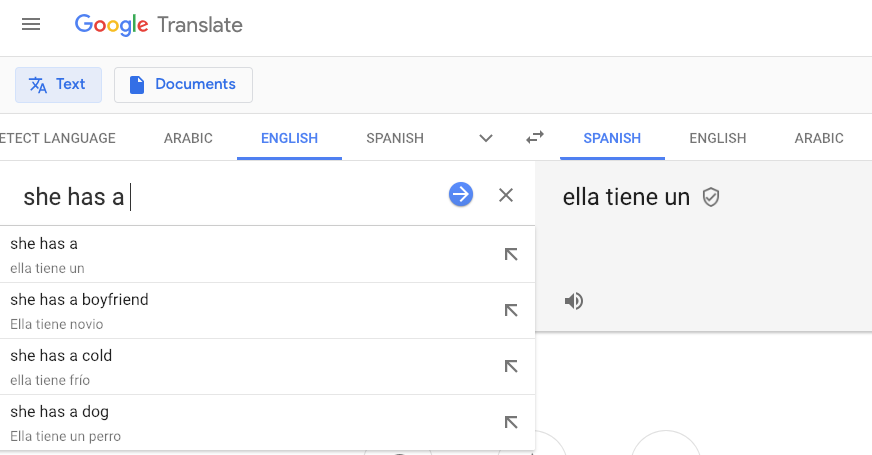Viewport: 872px width, 455px height.
Task: Choose English as target language
Action: pyautogui.click(x=717, y=138)
